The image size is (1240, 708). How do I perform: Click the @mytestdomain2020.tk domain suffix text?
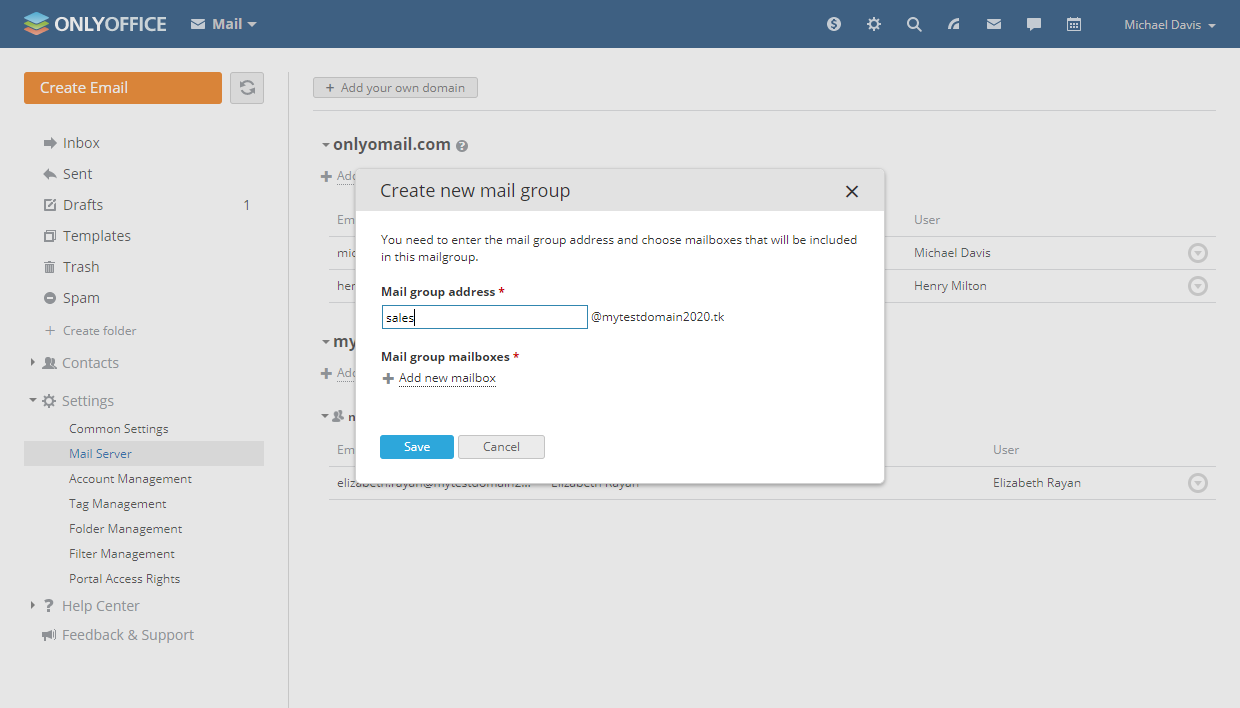click(x=658, y=317)
